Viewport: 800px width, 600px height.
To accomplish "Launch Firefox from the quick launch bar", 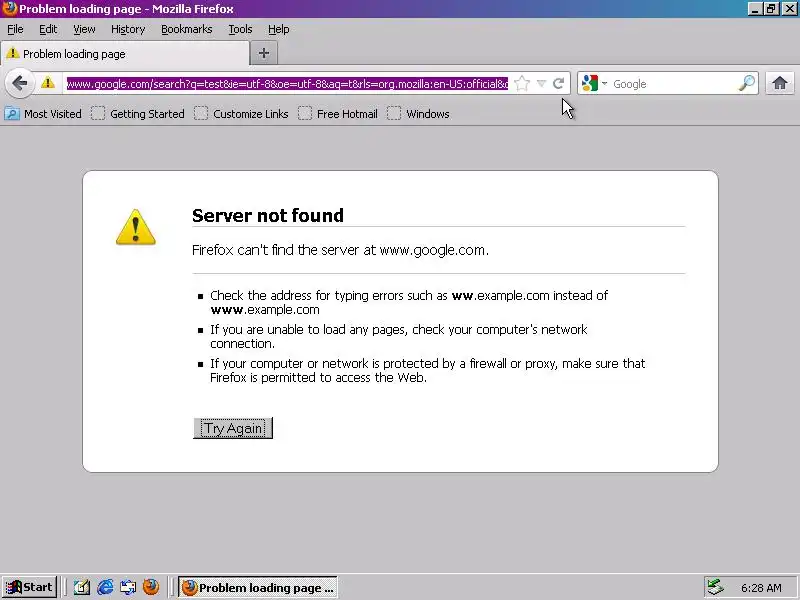I will (151, 587).
